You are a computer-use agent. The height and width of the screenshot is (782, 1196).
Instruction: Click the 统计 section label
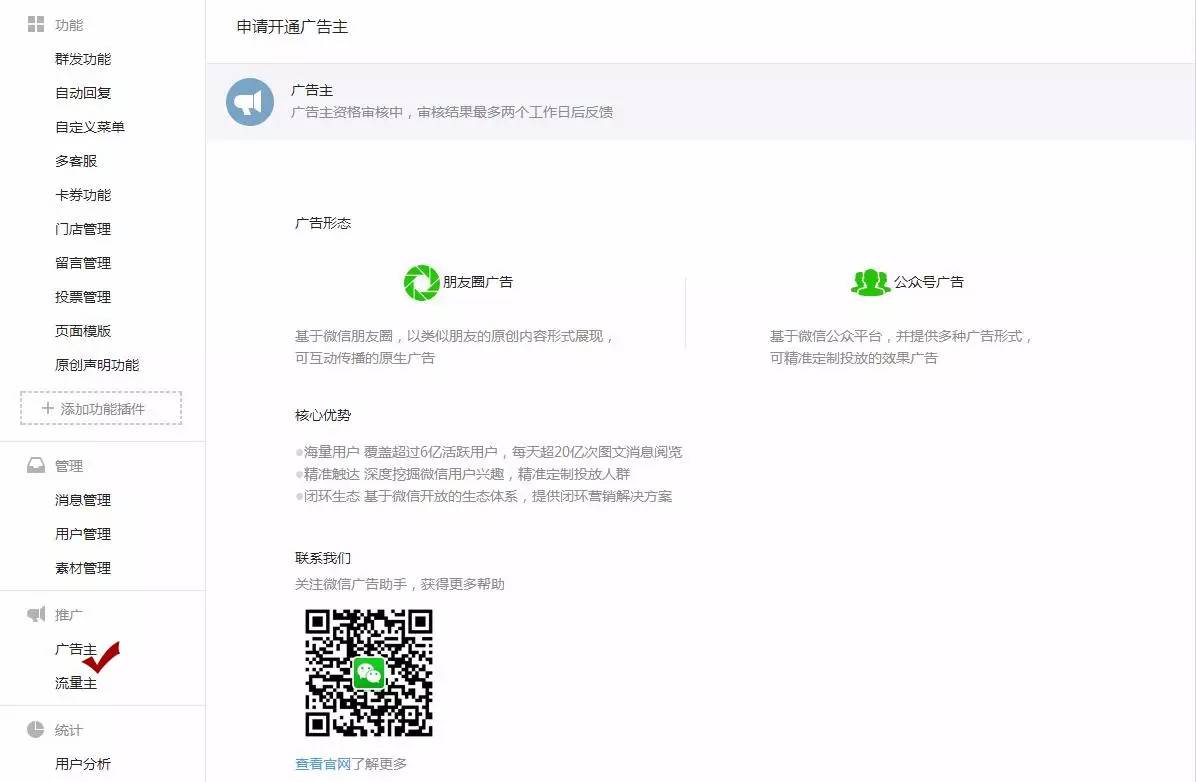[69, 730]
